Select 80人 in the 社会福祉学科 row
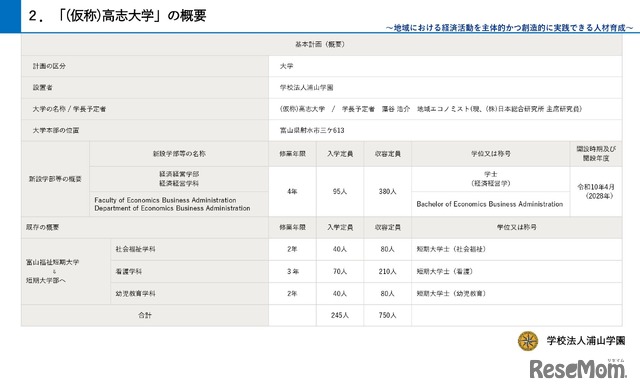Screen dimensions: 640x392 point(388,249)
